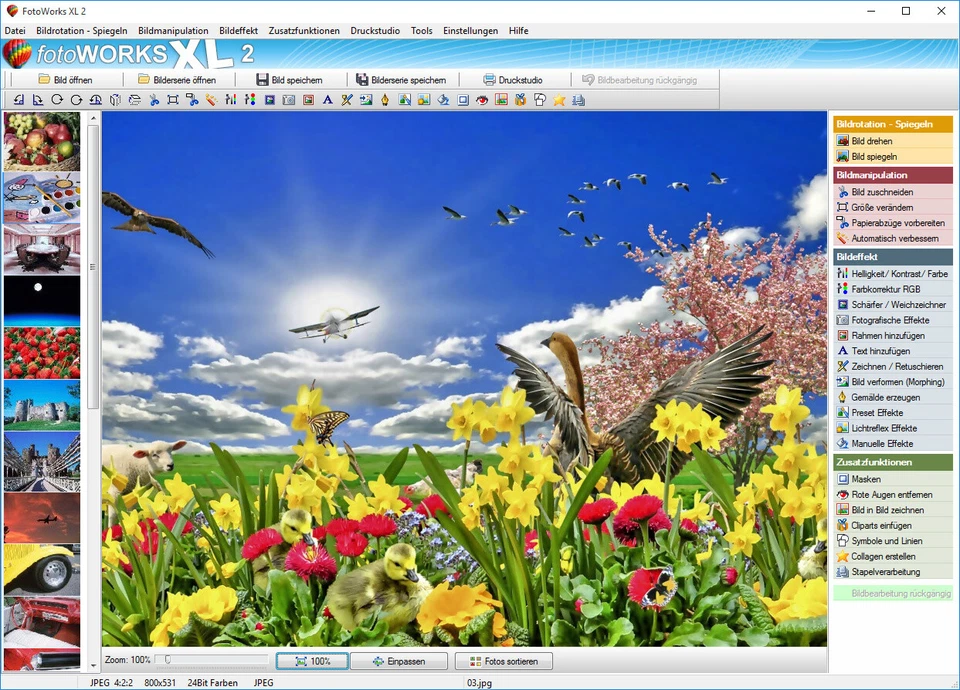Screen dimensions: 960x690
Task: Open the Einstellungen menu
Action: pyautogui.click(x=470, y=30)
